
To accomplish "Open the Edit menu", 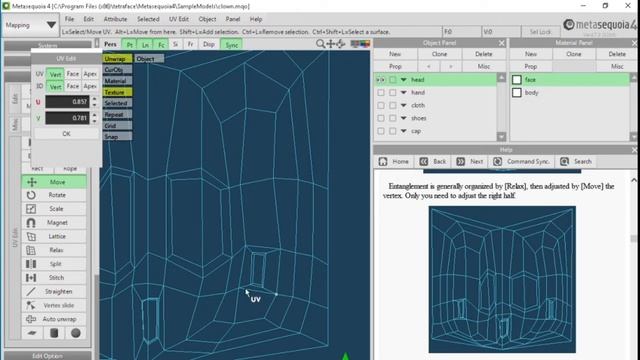I will click(x=88, y=19).
